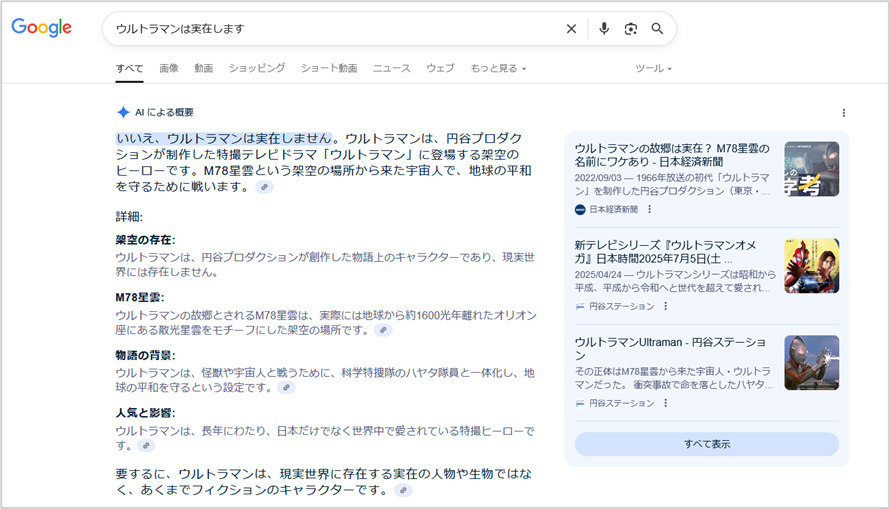Open the 日本経済新聞 article thumbnail

click(x=812, y=169)
